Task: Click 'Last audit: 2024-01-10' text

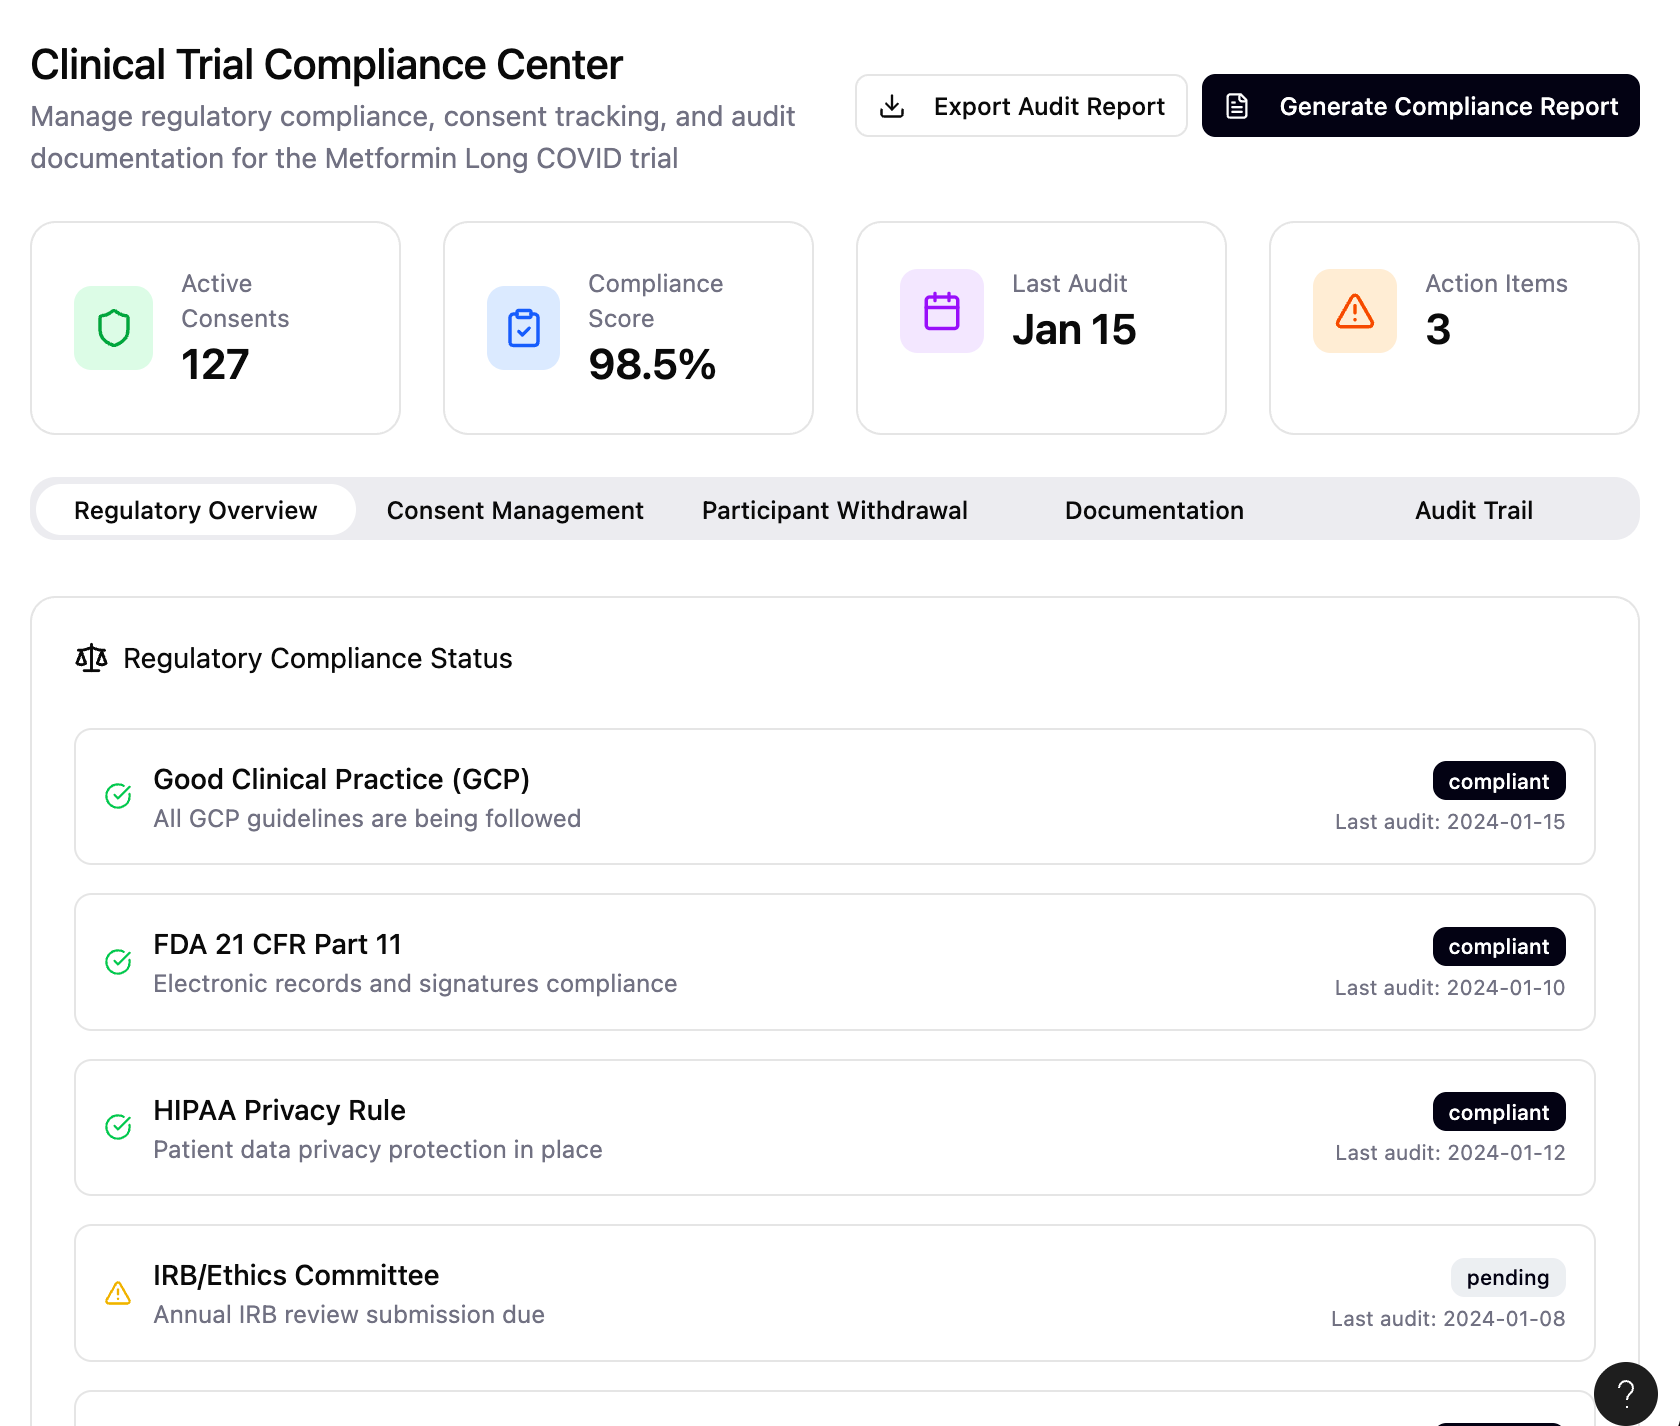Action: 1450,988
